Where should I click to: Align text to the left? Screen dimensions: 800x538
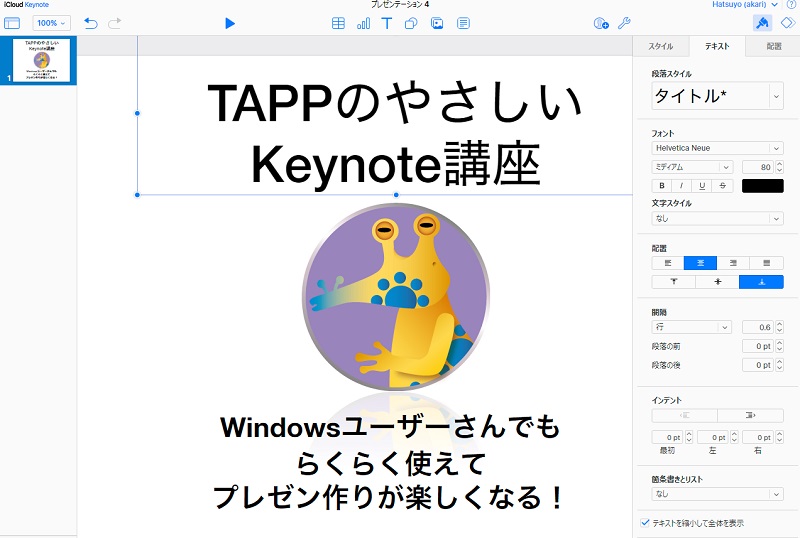point(668,263)
